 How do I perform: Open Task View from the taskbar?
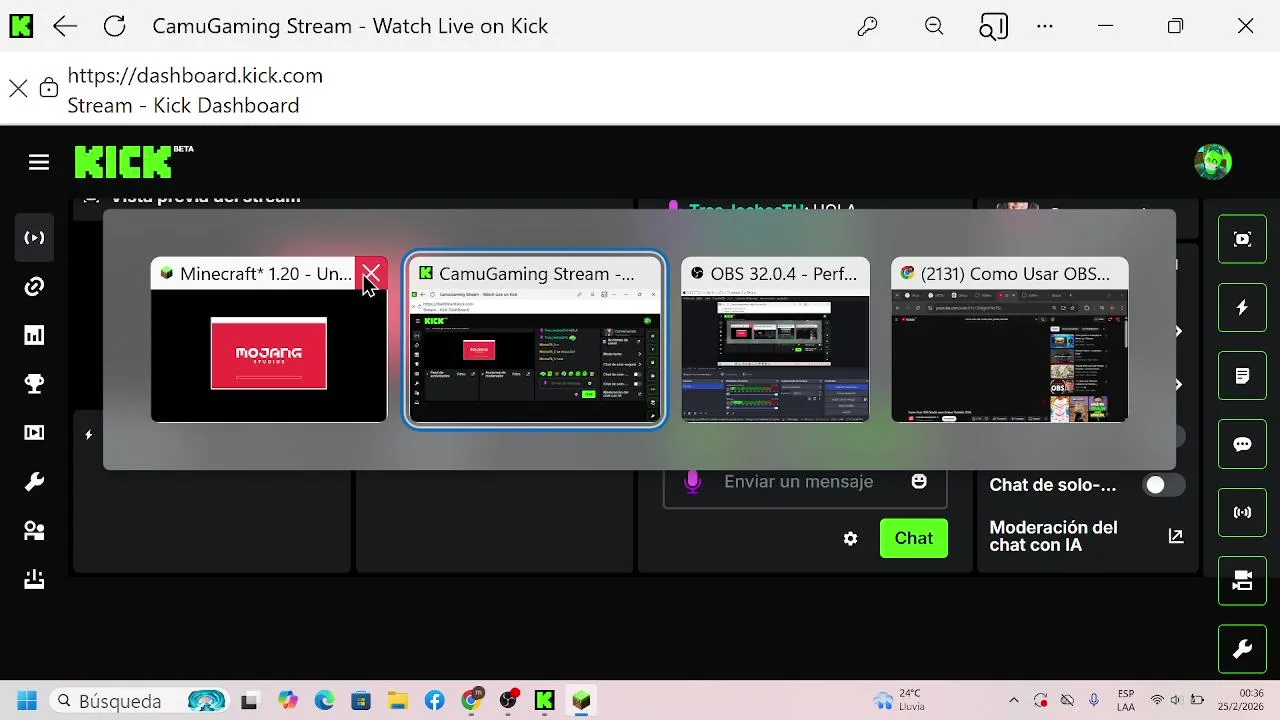[249, 701]
